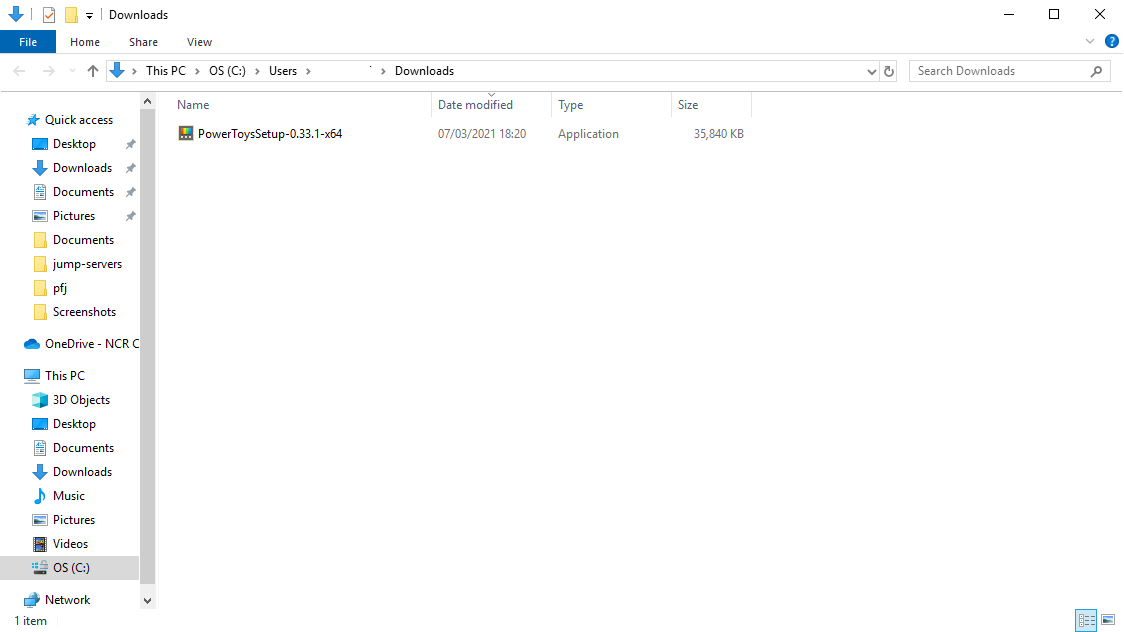Click the 1 item status bar text

[30, 621]
